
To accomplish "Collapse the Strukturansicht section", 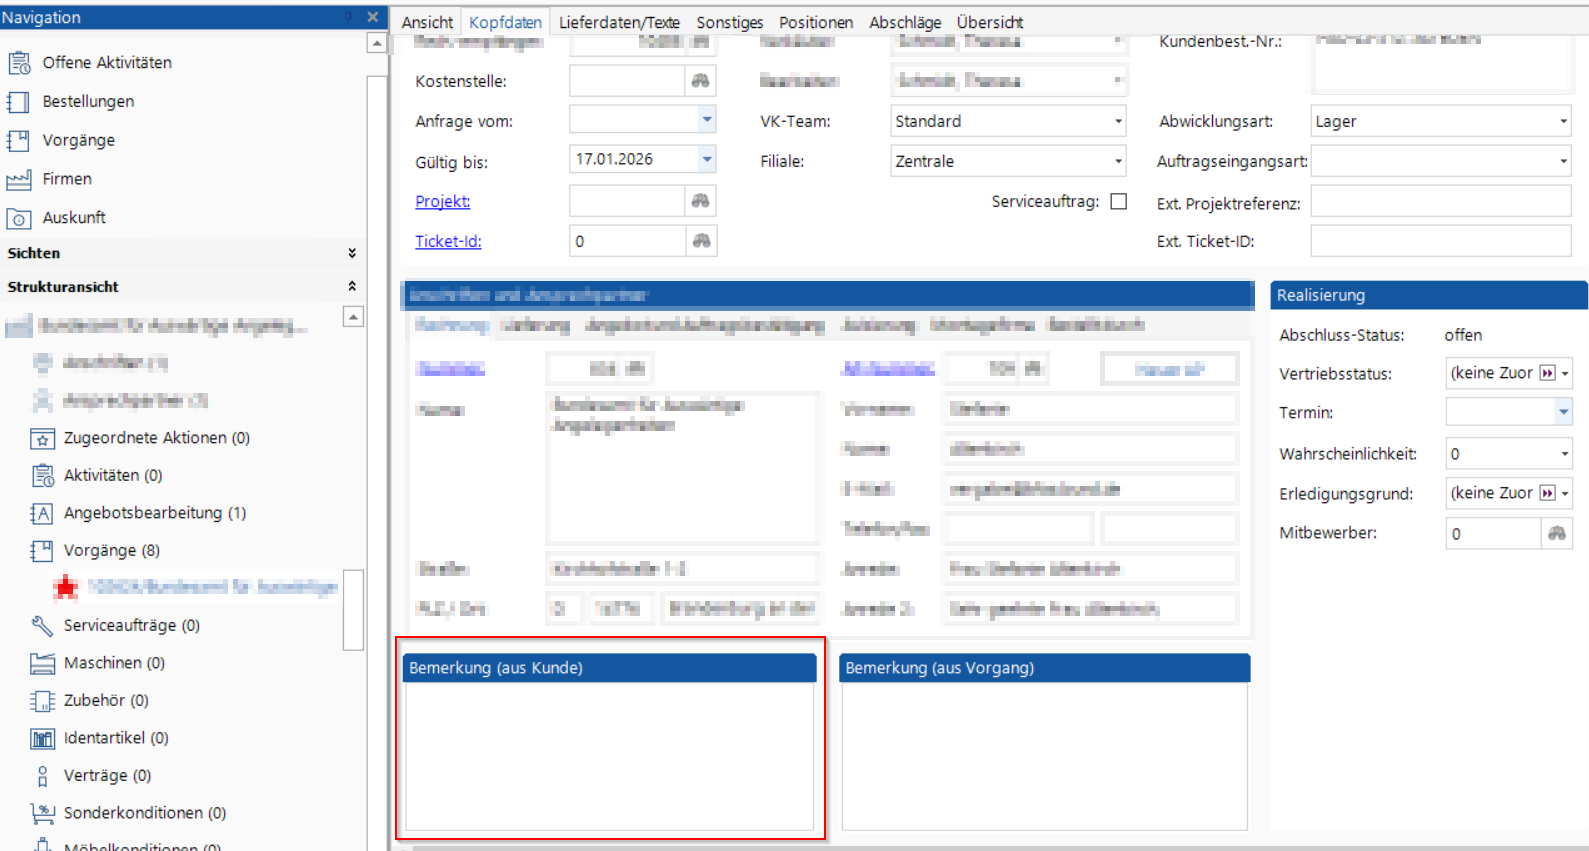I will point(351,286).
